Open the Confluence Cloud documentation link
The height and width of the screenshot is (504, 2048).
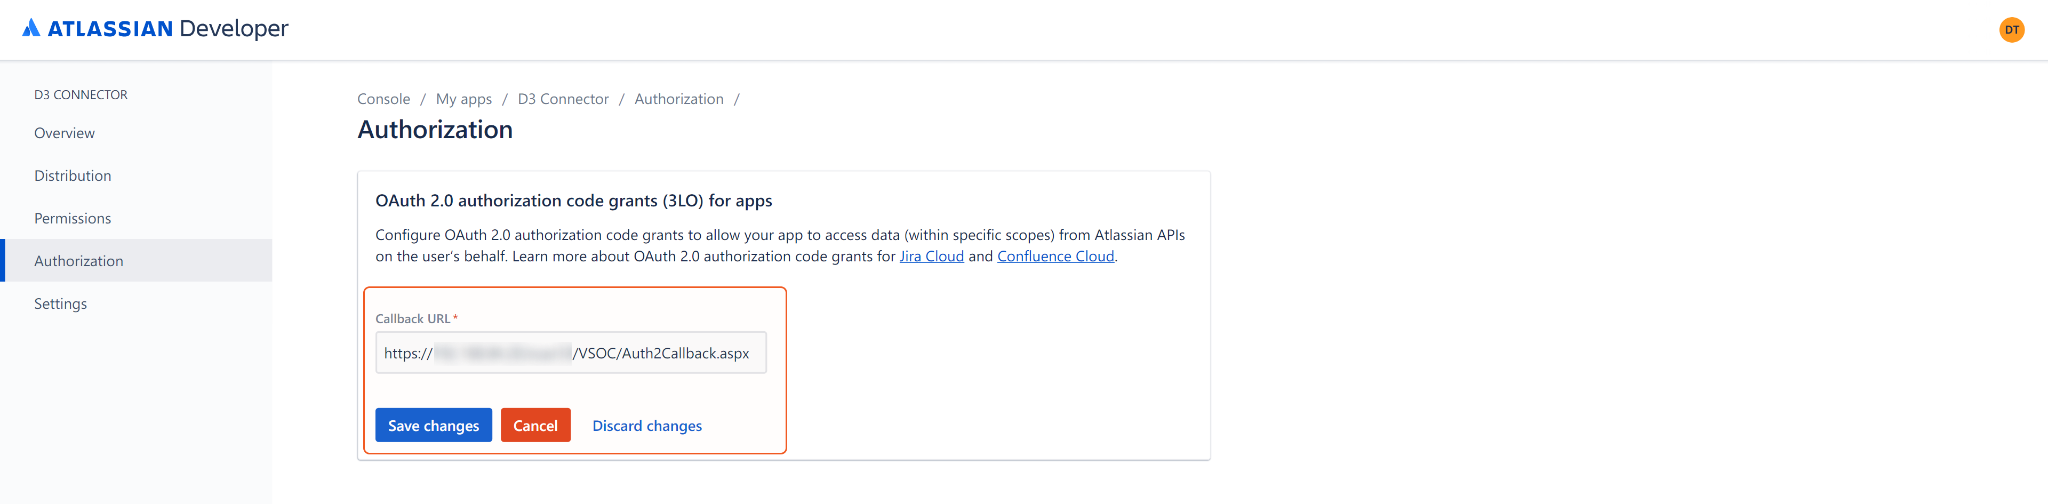(x=1055, y=257)
